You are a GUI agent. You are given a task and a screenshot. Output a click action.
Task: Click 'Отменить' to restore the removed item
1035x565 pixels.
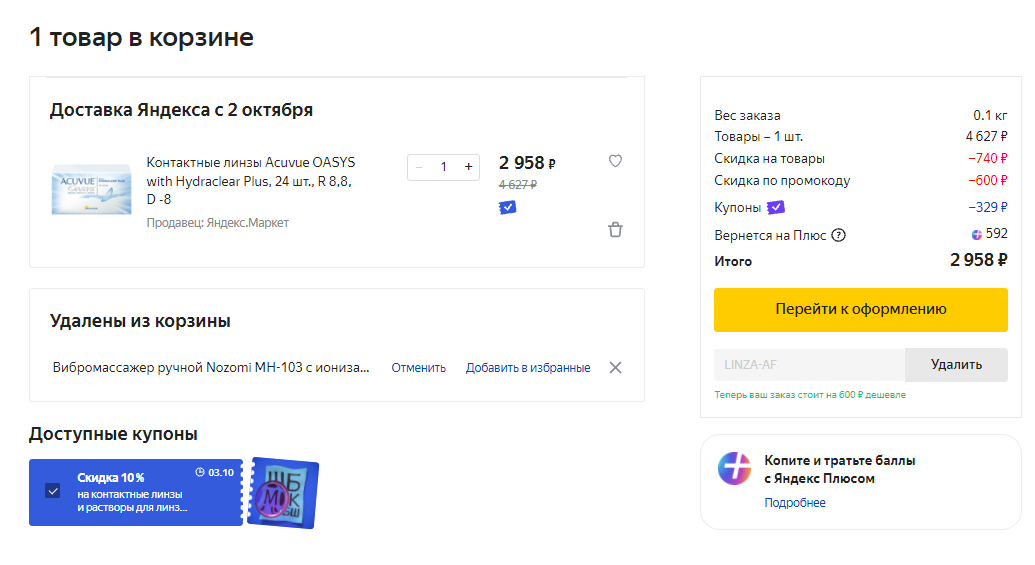pyautogui.click(x=418, y=368)
